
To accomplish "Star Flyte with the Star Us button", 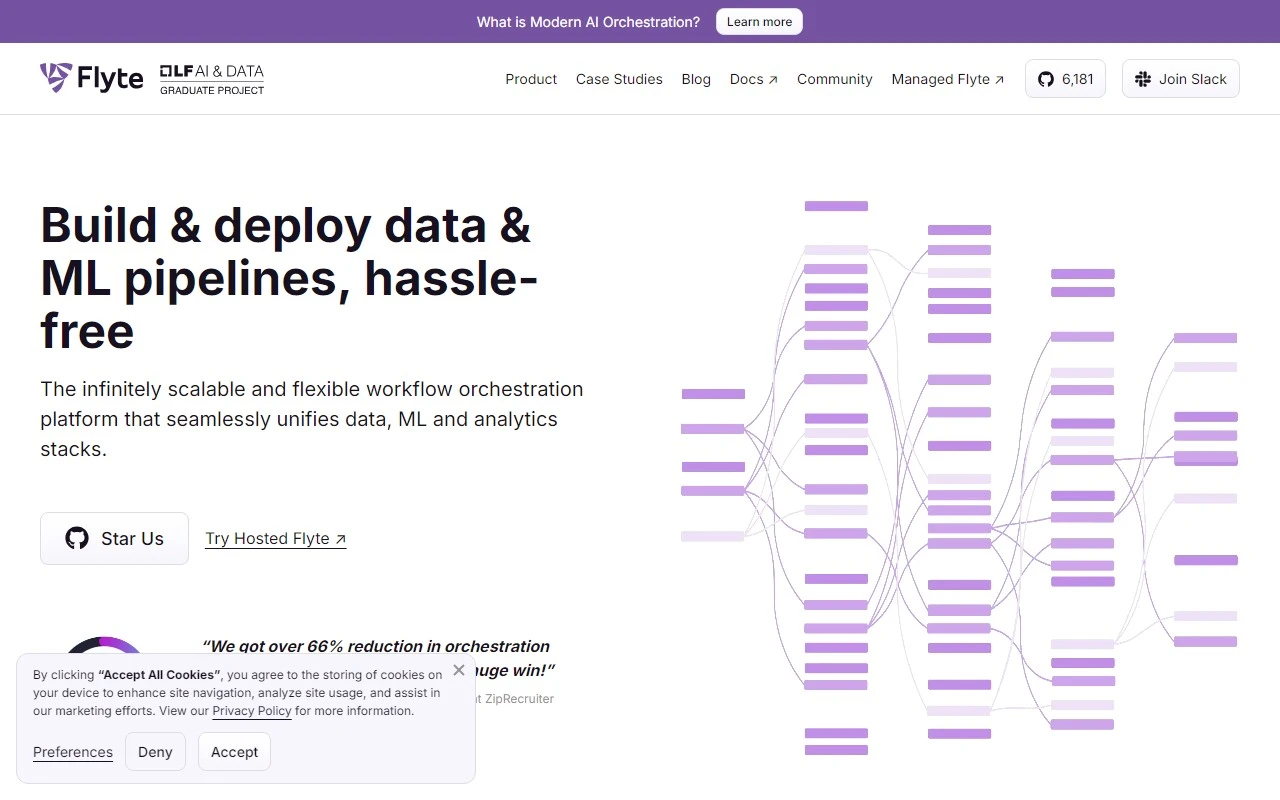I will 114,538.
